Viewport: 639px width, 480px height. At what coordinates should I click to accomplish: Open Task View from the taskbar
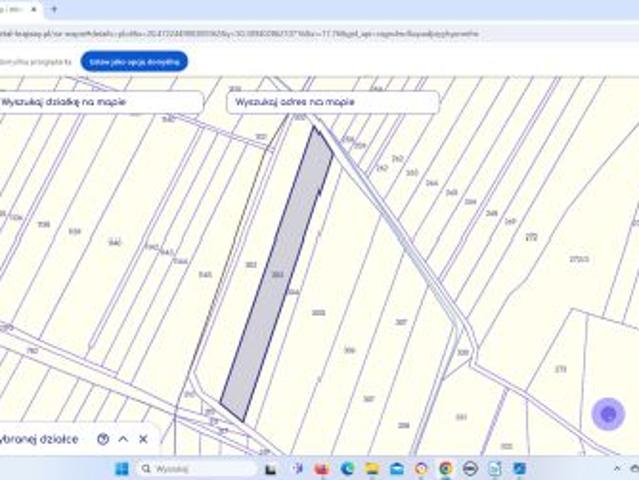270,468
